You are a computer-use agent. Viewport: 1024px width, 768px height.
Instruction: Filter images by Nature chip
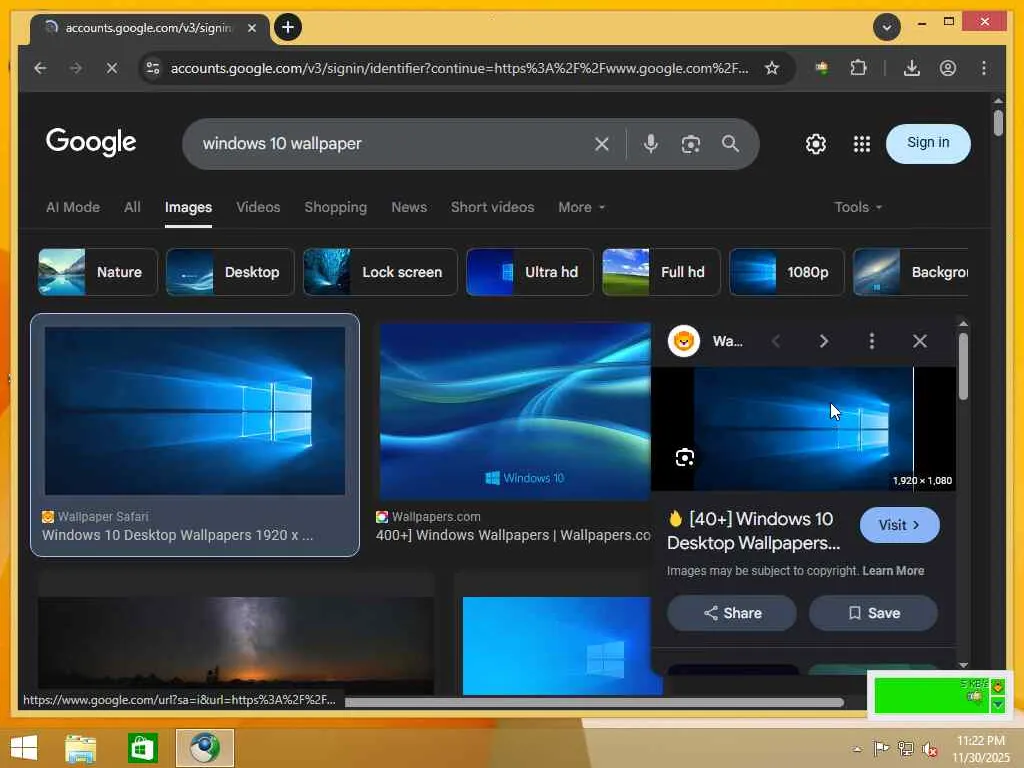(98, 272)
